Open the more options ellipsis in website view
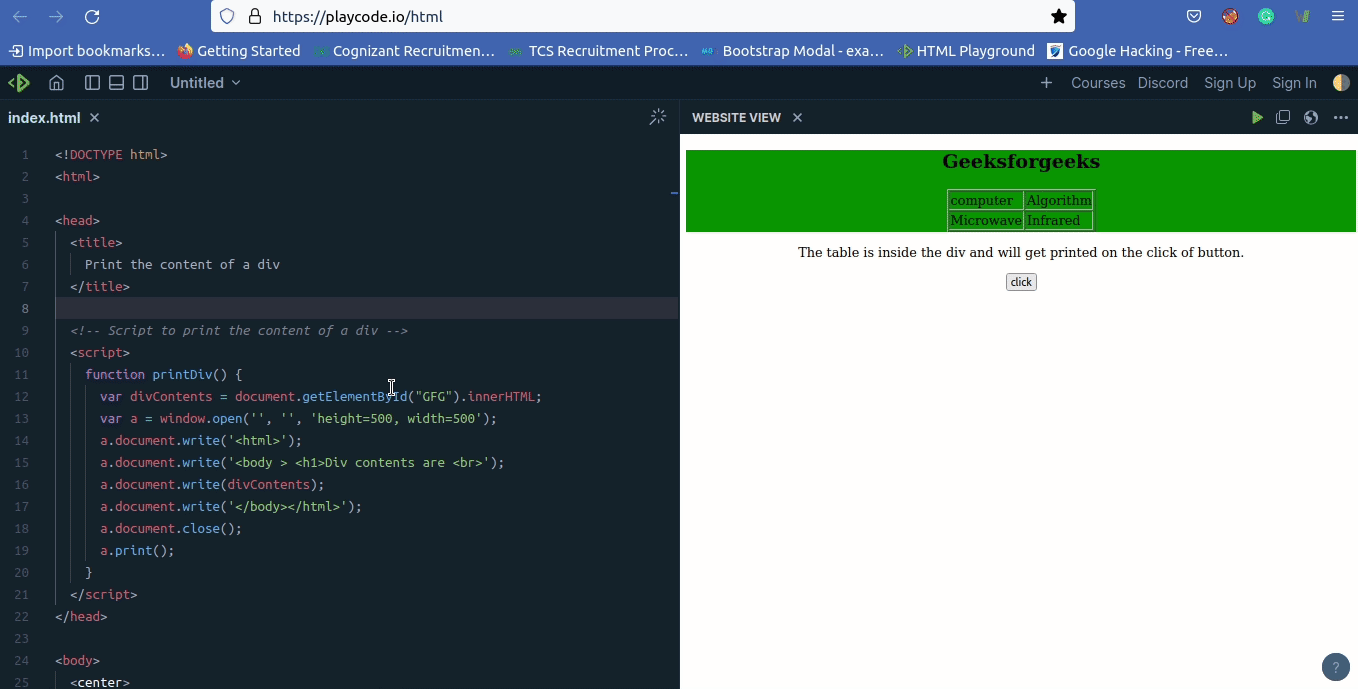The height and width of the screenshot is (689, 1358). 1342,117
